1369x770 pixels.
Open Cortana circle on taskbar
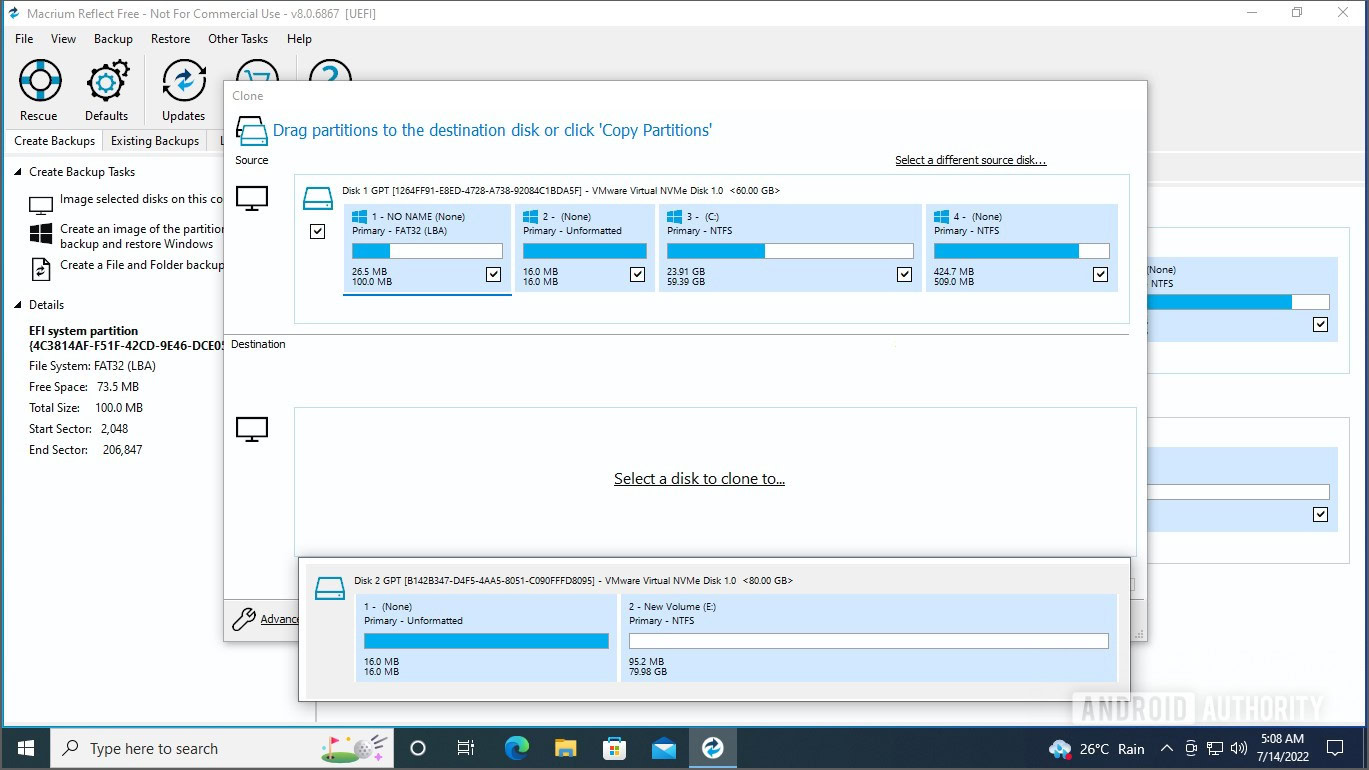click(x=418, y=748)
